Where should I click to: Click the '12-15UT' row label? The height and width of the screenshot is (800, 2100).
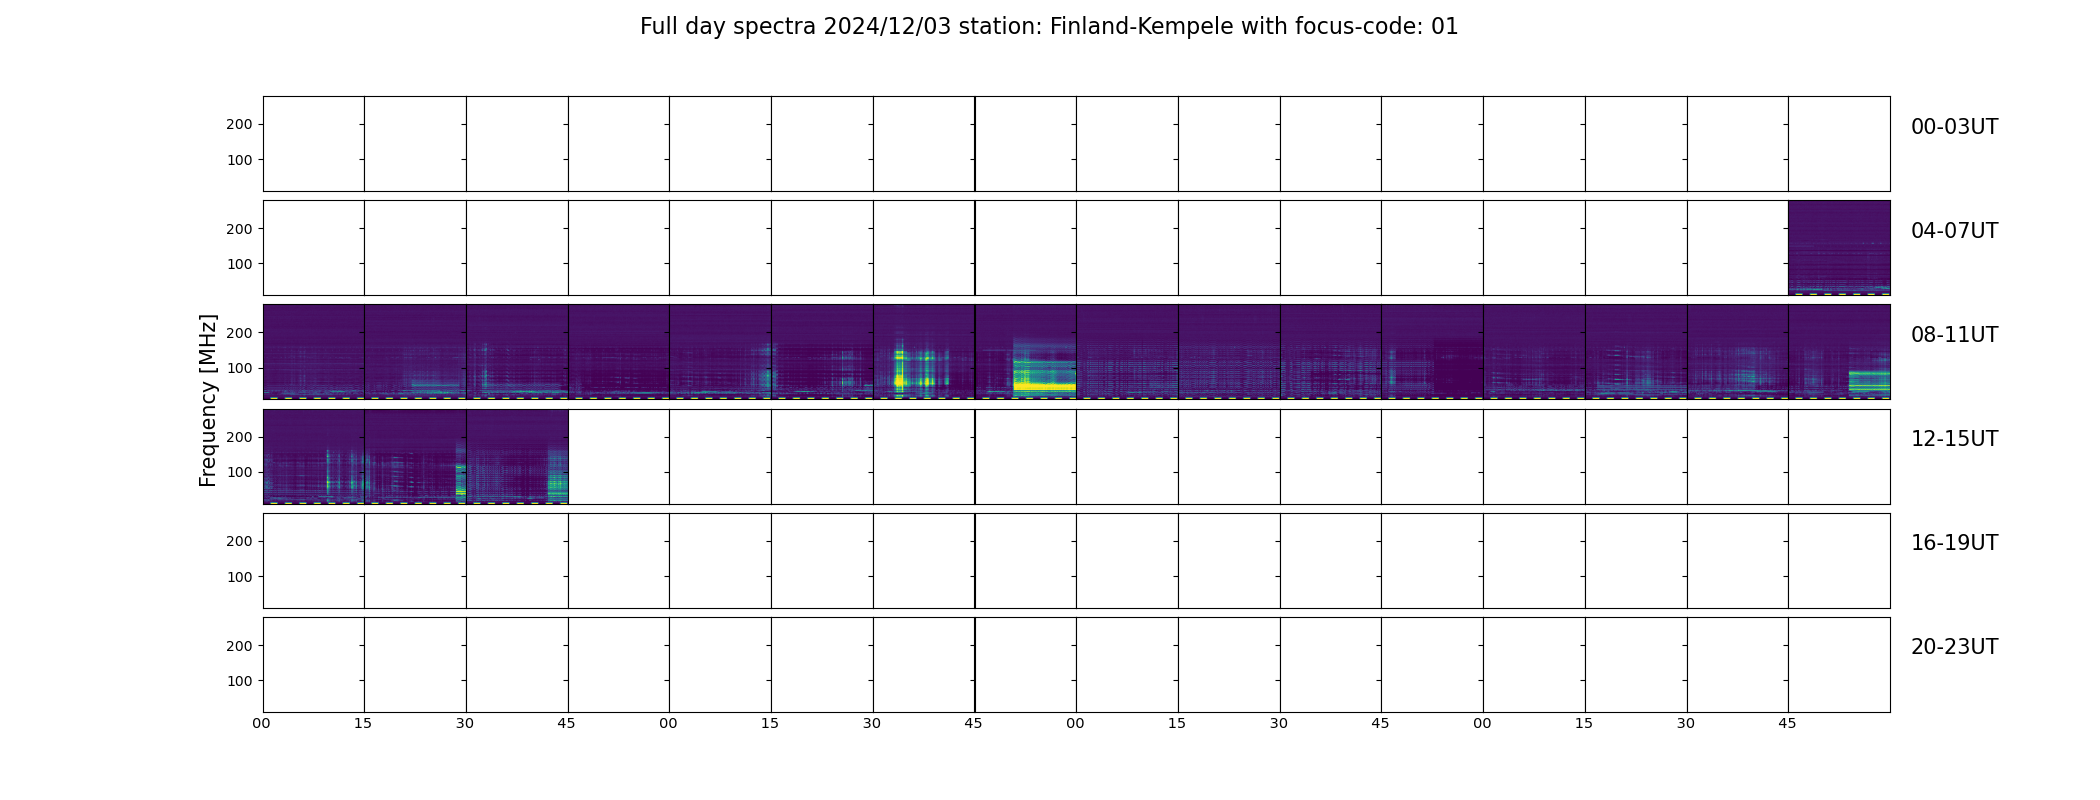pyautogui.click(x=1954, y=439)
